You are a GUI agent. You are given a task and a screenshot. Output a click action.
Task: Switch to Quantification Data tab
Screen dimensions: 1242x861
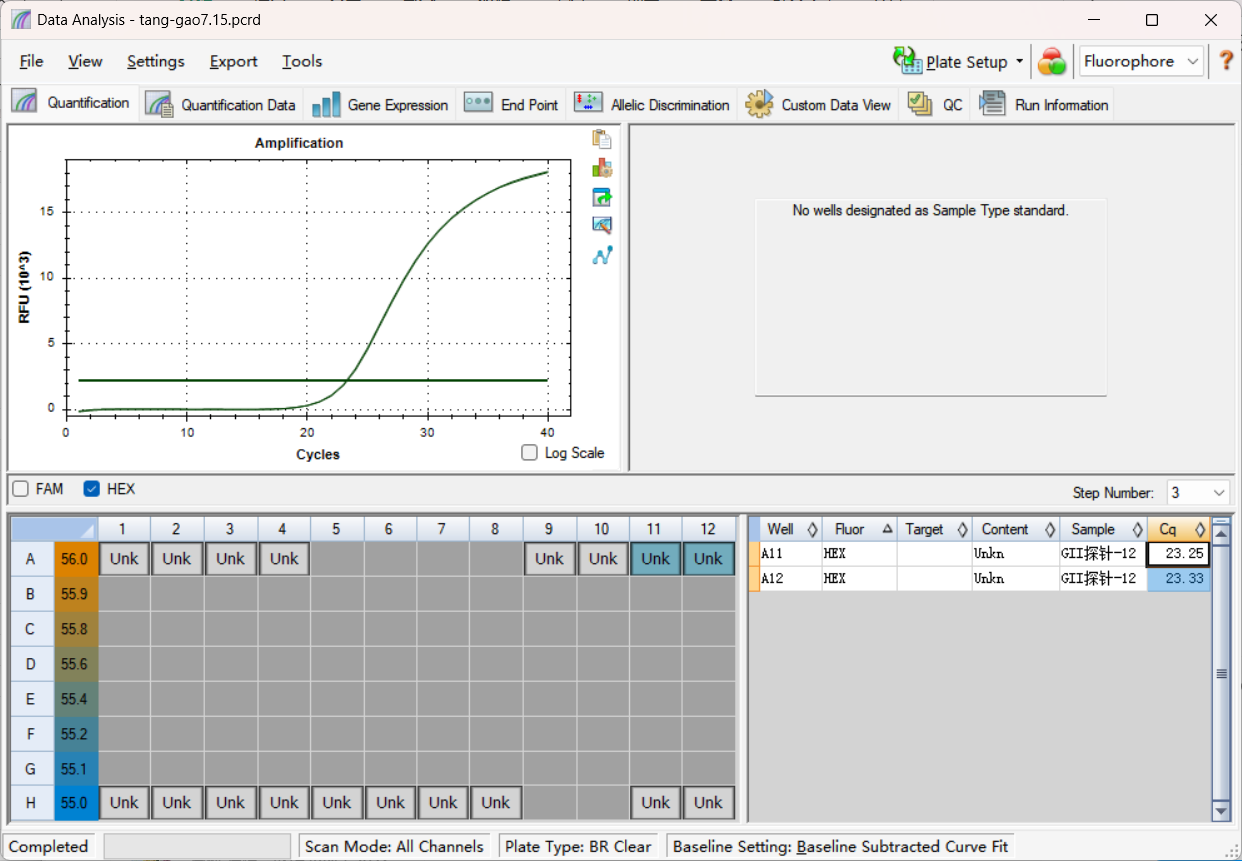[x=221, y=104]
